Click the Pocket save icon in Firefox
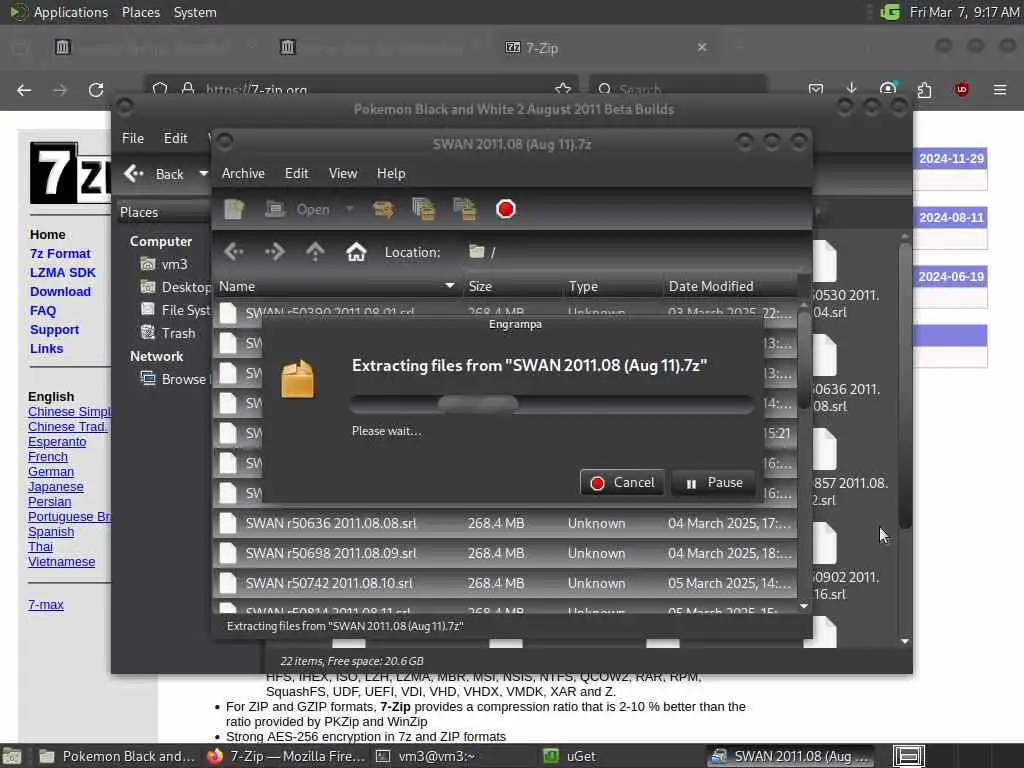 tap(816, 89)
